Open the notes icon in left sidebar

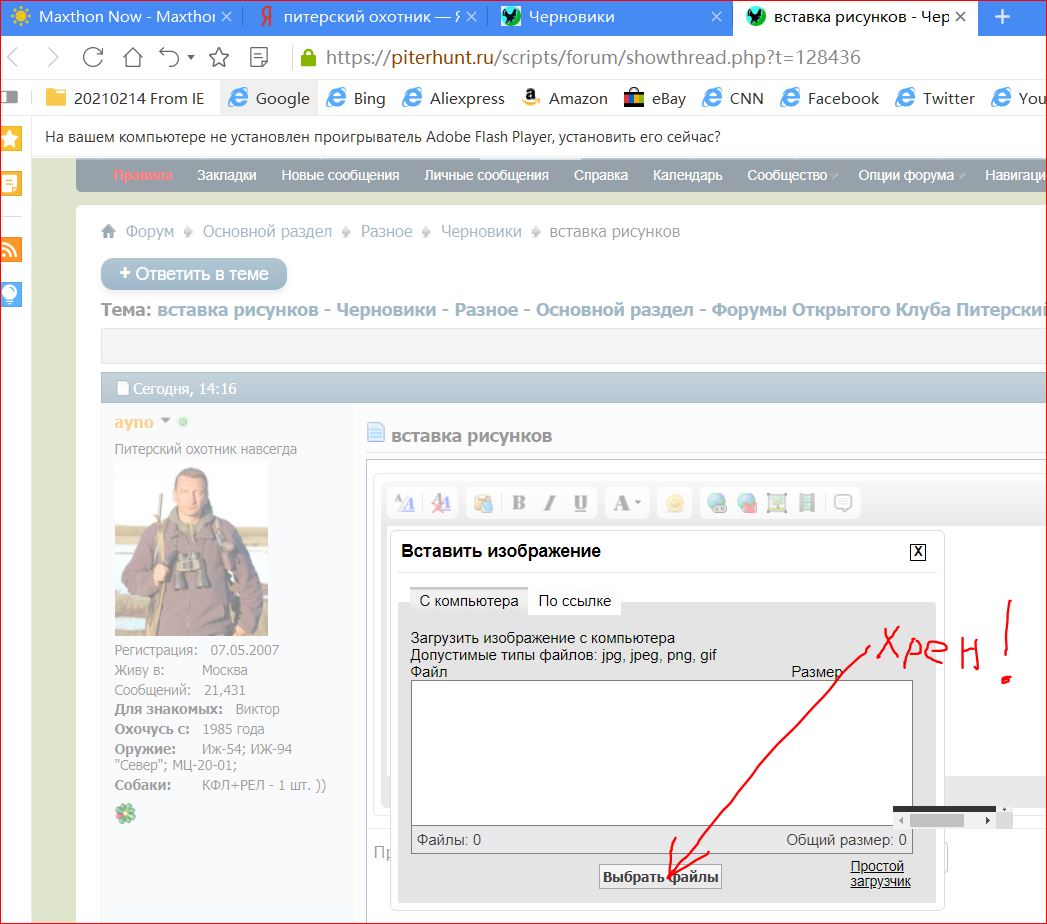[11, 183]
